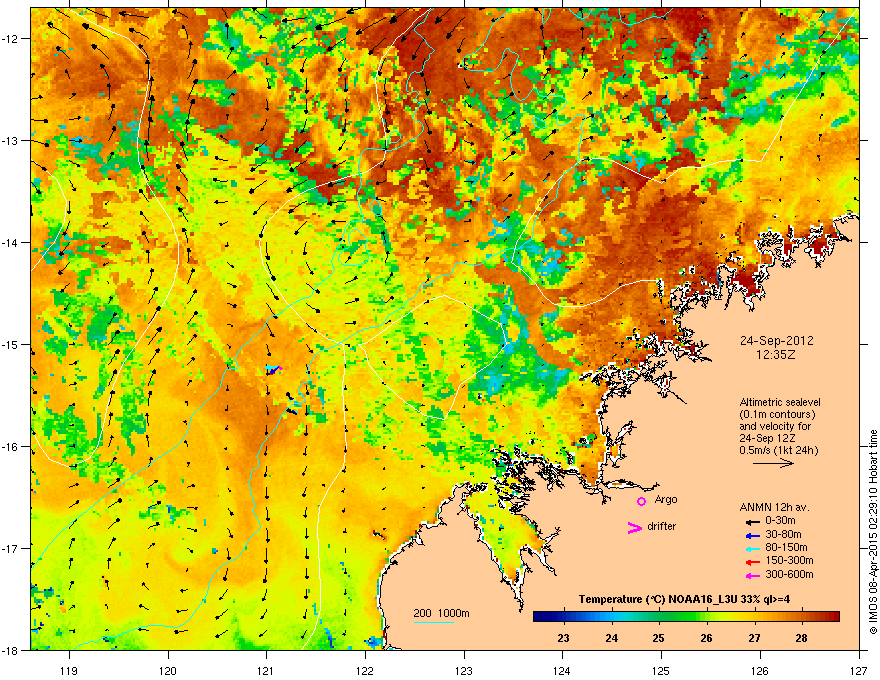Click the longitude axis label 126
This screenshot has width=880, height=680.
pos(760,670)
